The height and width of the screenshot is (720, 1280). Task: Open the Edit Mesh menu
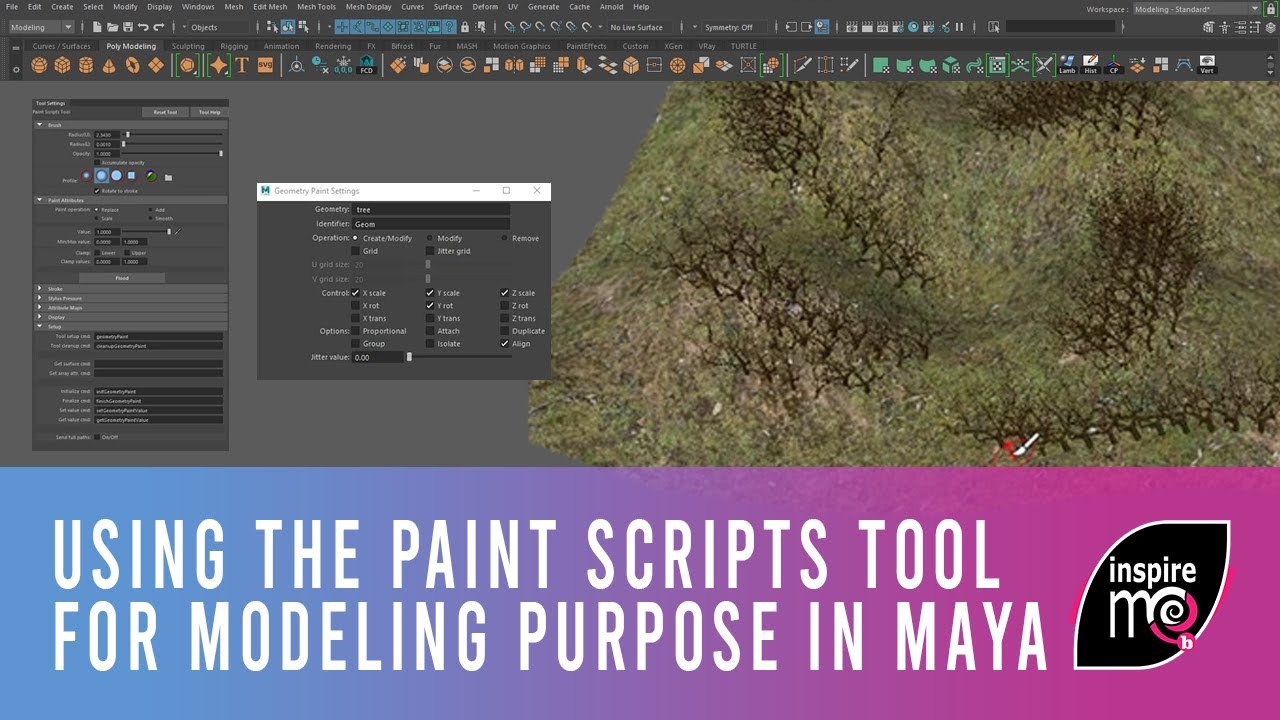point(270,7)
